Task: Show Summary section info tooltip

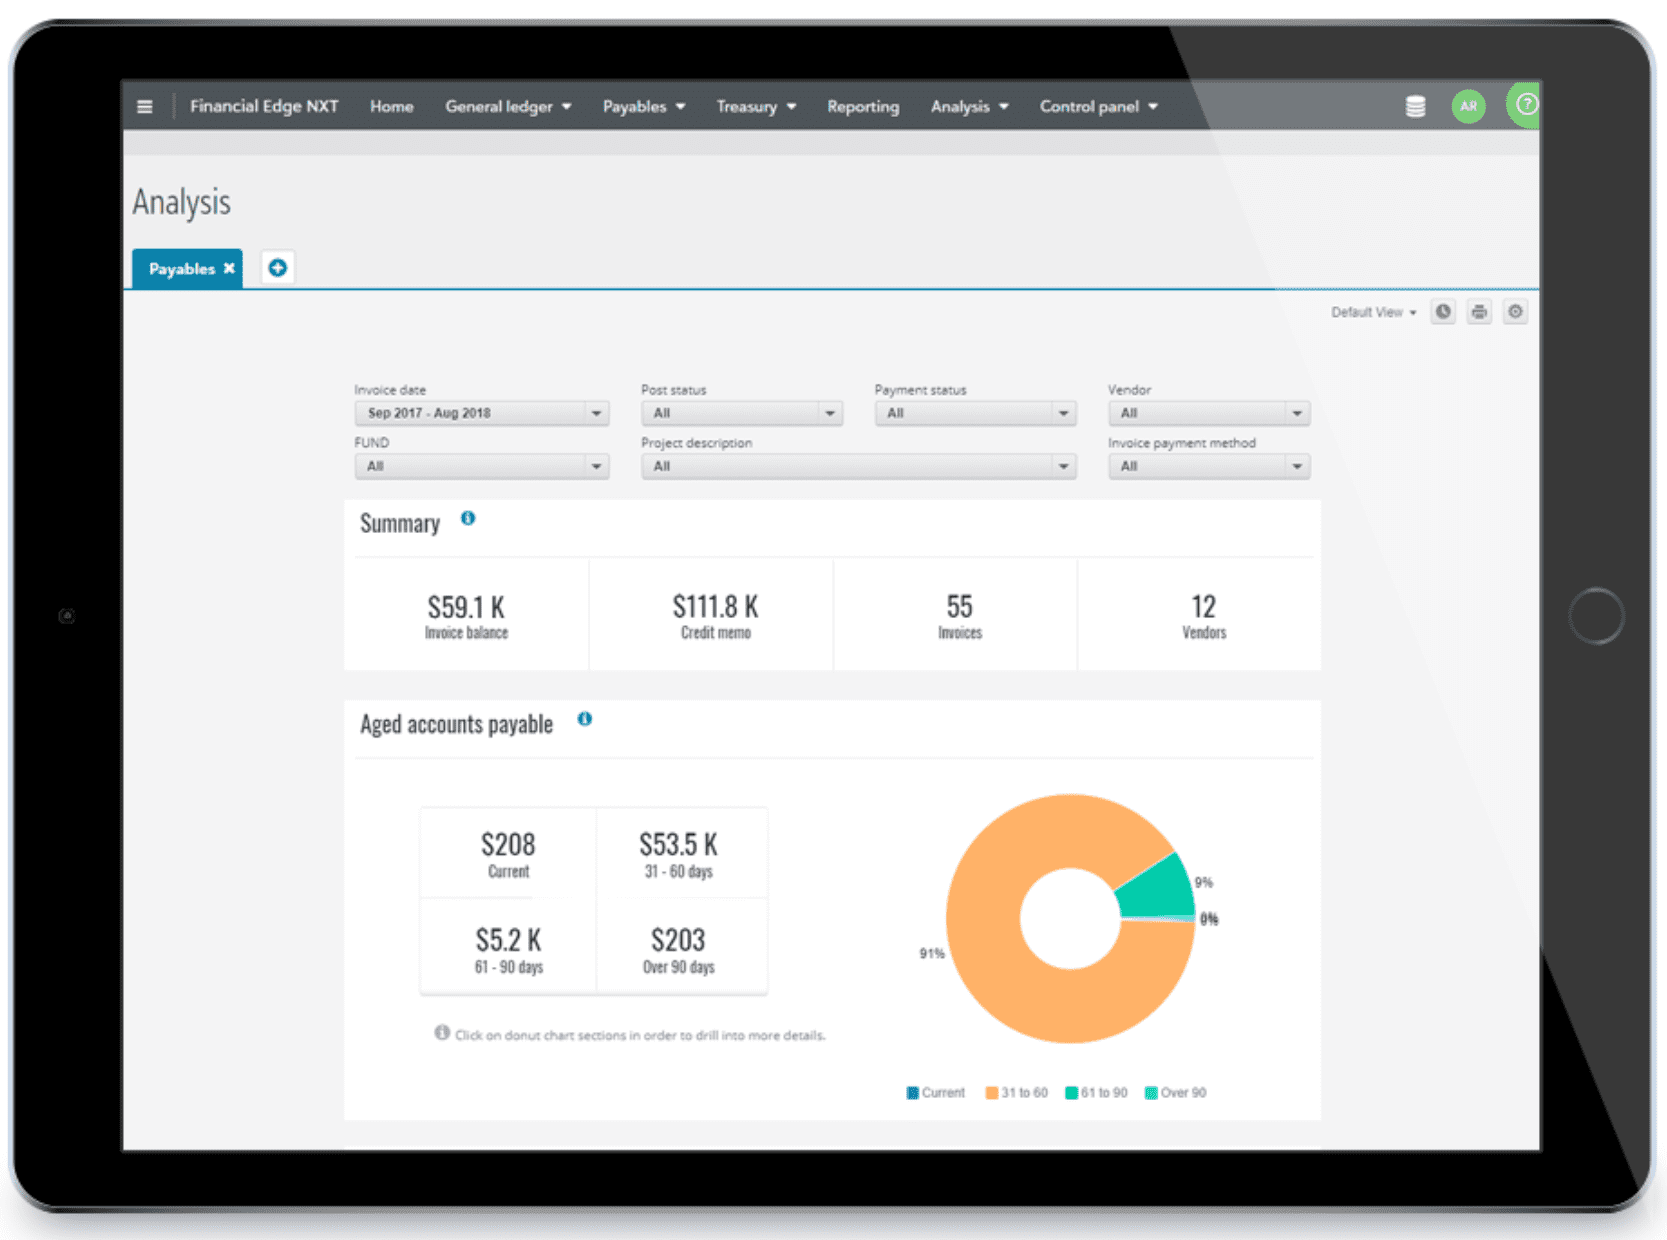Action: coord(468,518)
